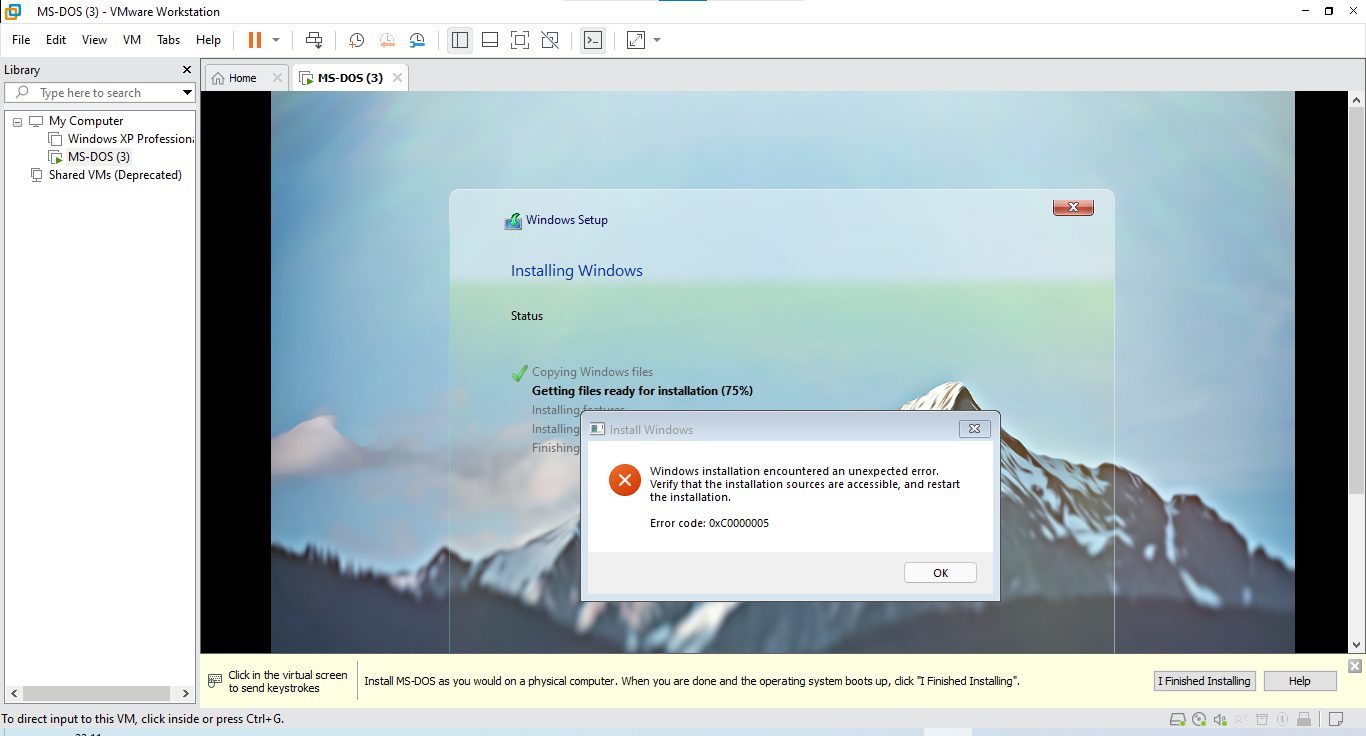Click the Bluetooth device status icon

[x=1282, y=719]
